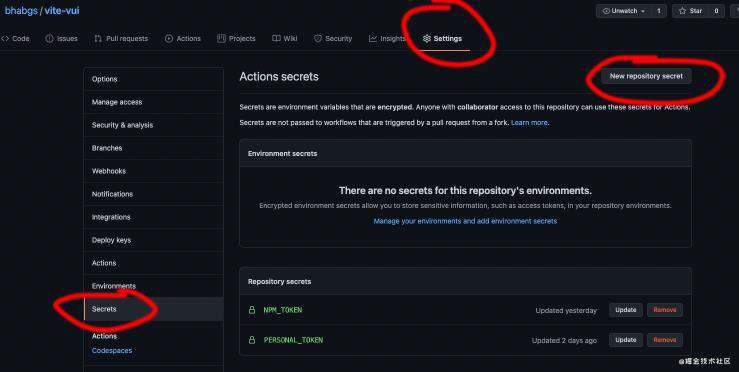
Task: Select Manage access in sidebar
Action: tap(154, 102)
